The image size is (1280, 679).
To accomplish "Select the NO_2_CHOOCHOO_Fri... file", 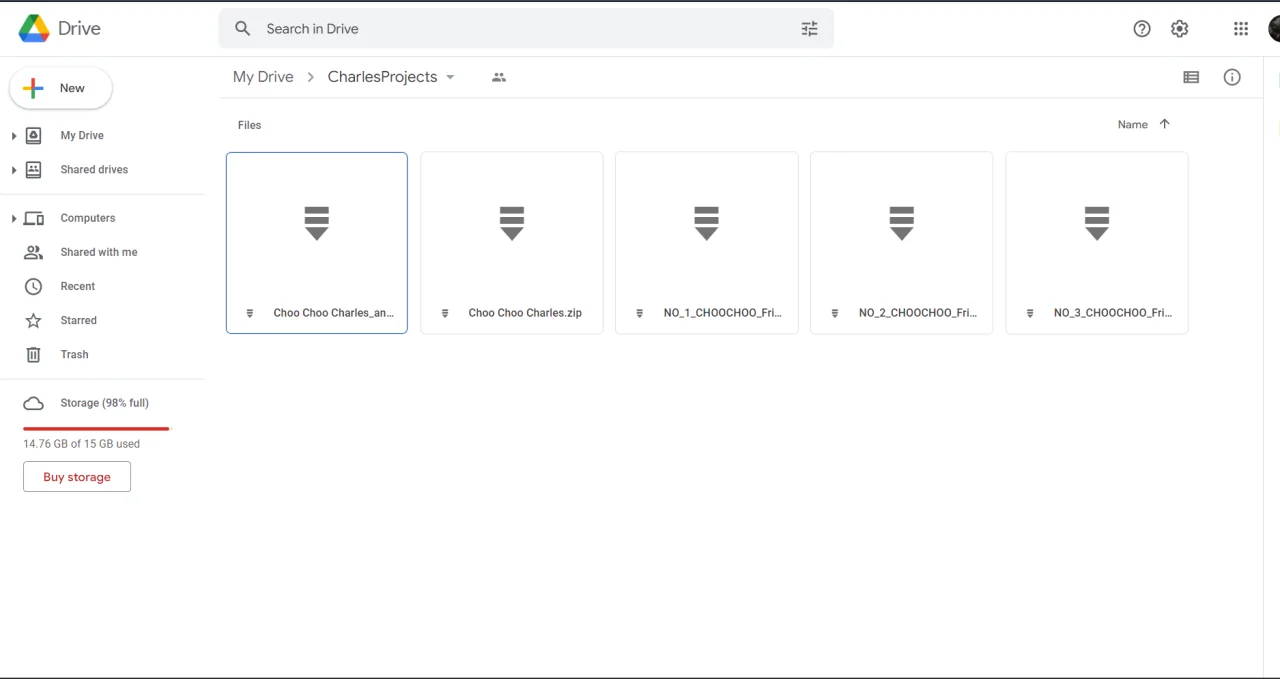I will click(902, 243).
